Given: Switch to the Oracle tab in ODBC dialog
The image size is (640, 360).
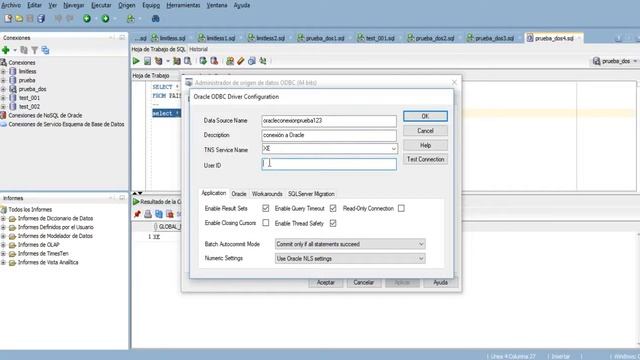Looking at the screenshot, I should pos(239,194).
